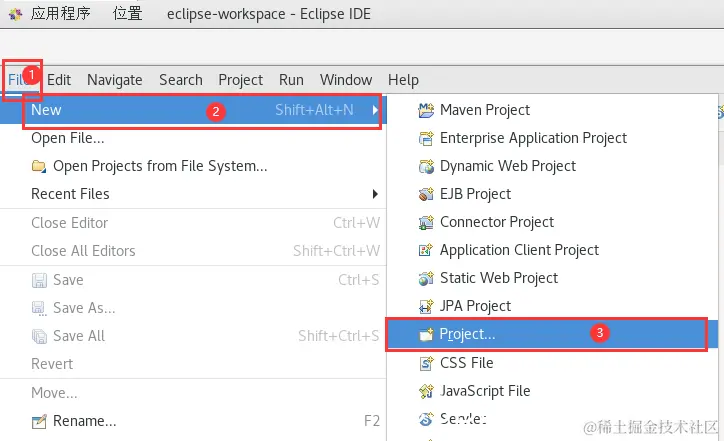The width and height of the screenshot is (724, 441).
Task: Click the Rename pencil icon
Action: tap(39, 421)
